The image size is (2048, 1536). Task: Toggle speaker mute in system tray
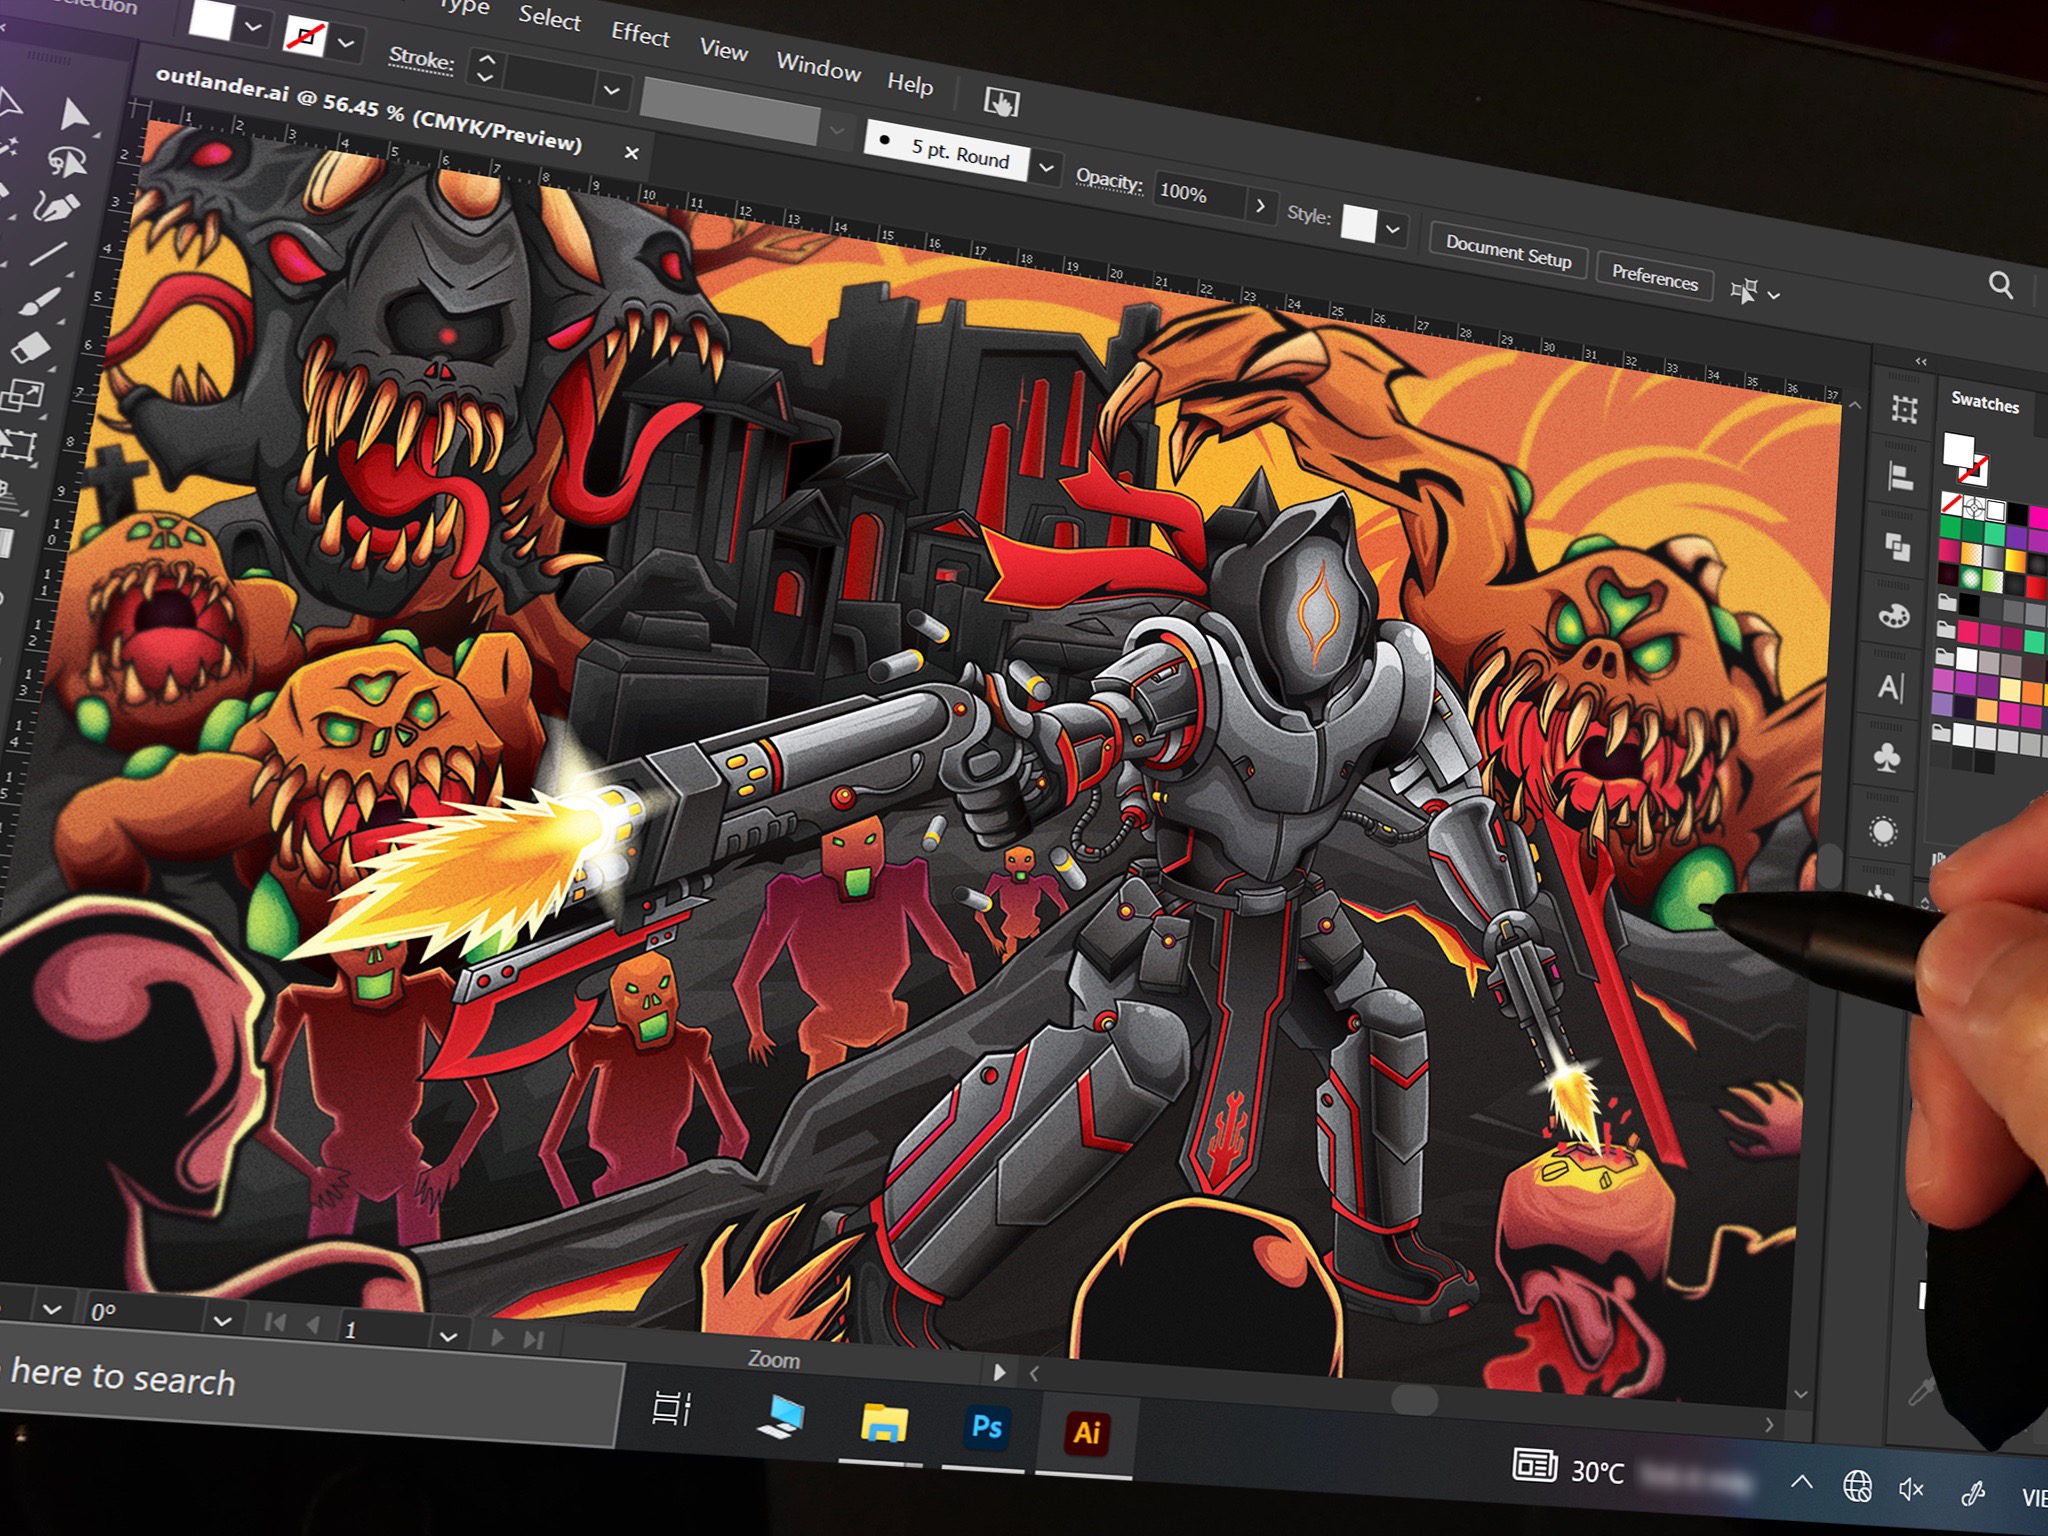tap(1911, 1490)
